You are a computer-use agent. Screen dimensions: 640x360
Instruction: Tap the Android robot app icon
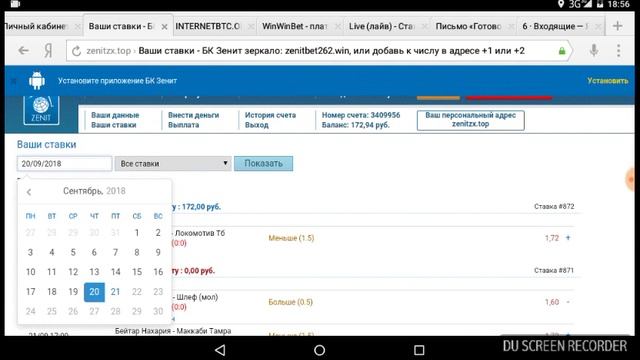pyautogui.click(x=37, y=80)
